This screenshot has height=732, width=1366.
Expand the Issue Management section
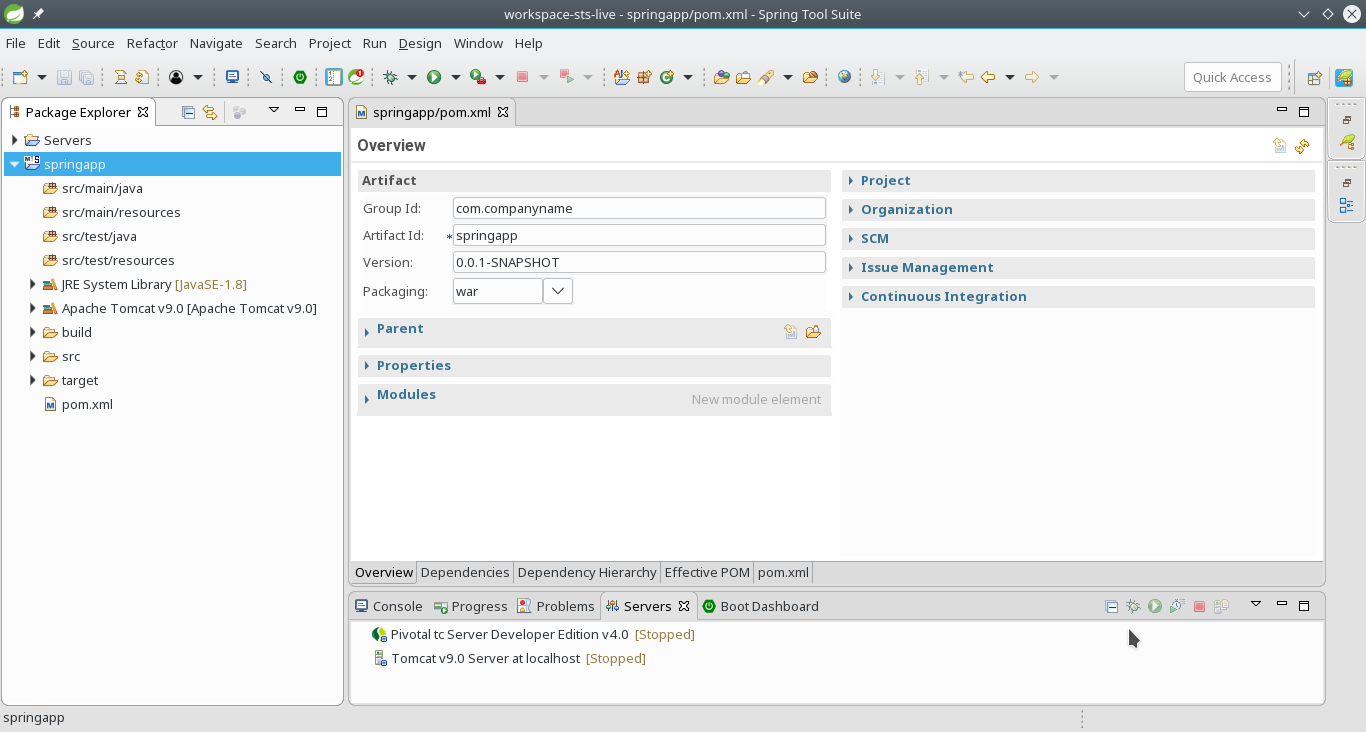[x=851, y=268]
